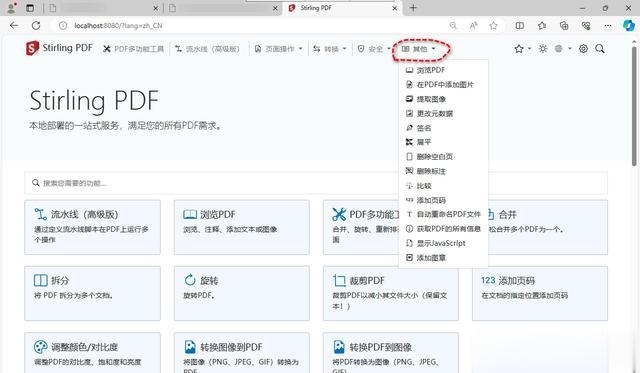
Task: Open 流水线（高级版） navbar item
Action: 207,49
